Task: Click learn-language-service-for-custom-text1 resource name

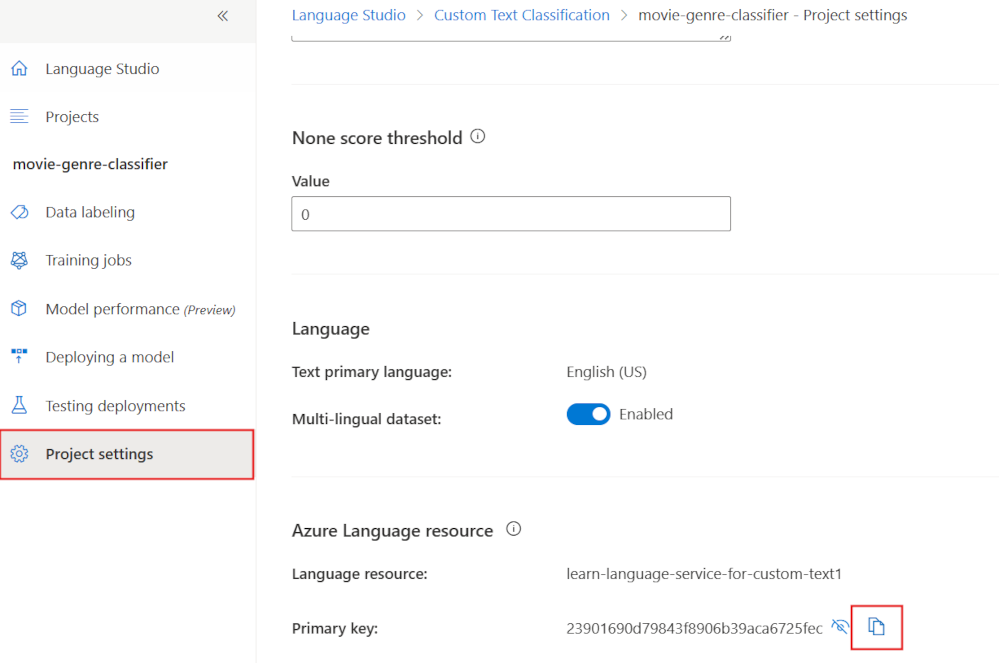Action: click(704, 574)
